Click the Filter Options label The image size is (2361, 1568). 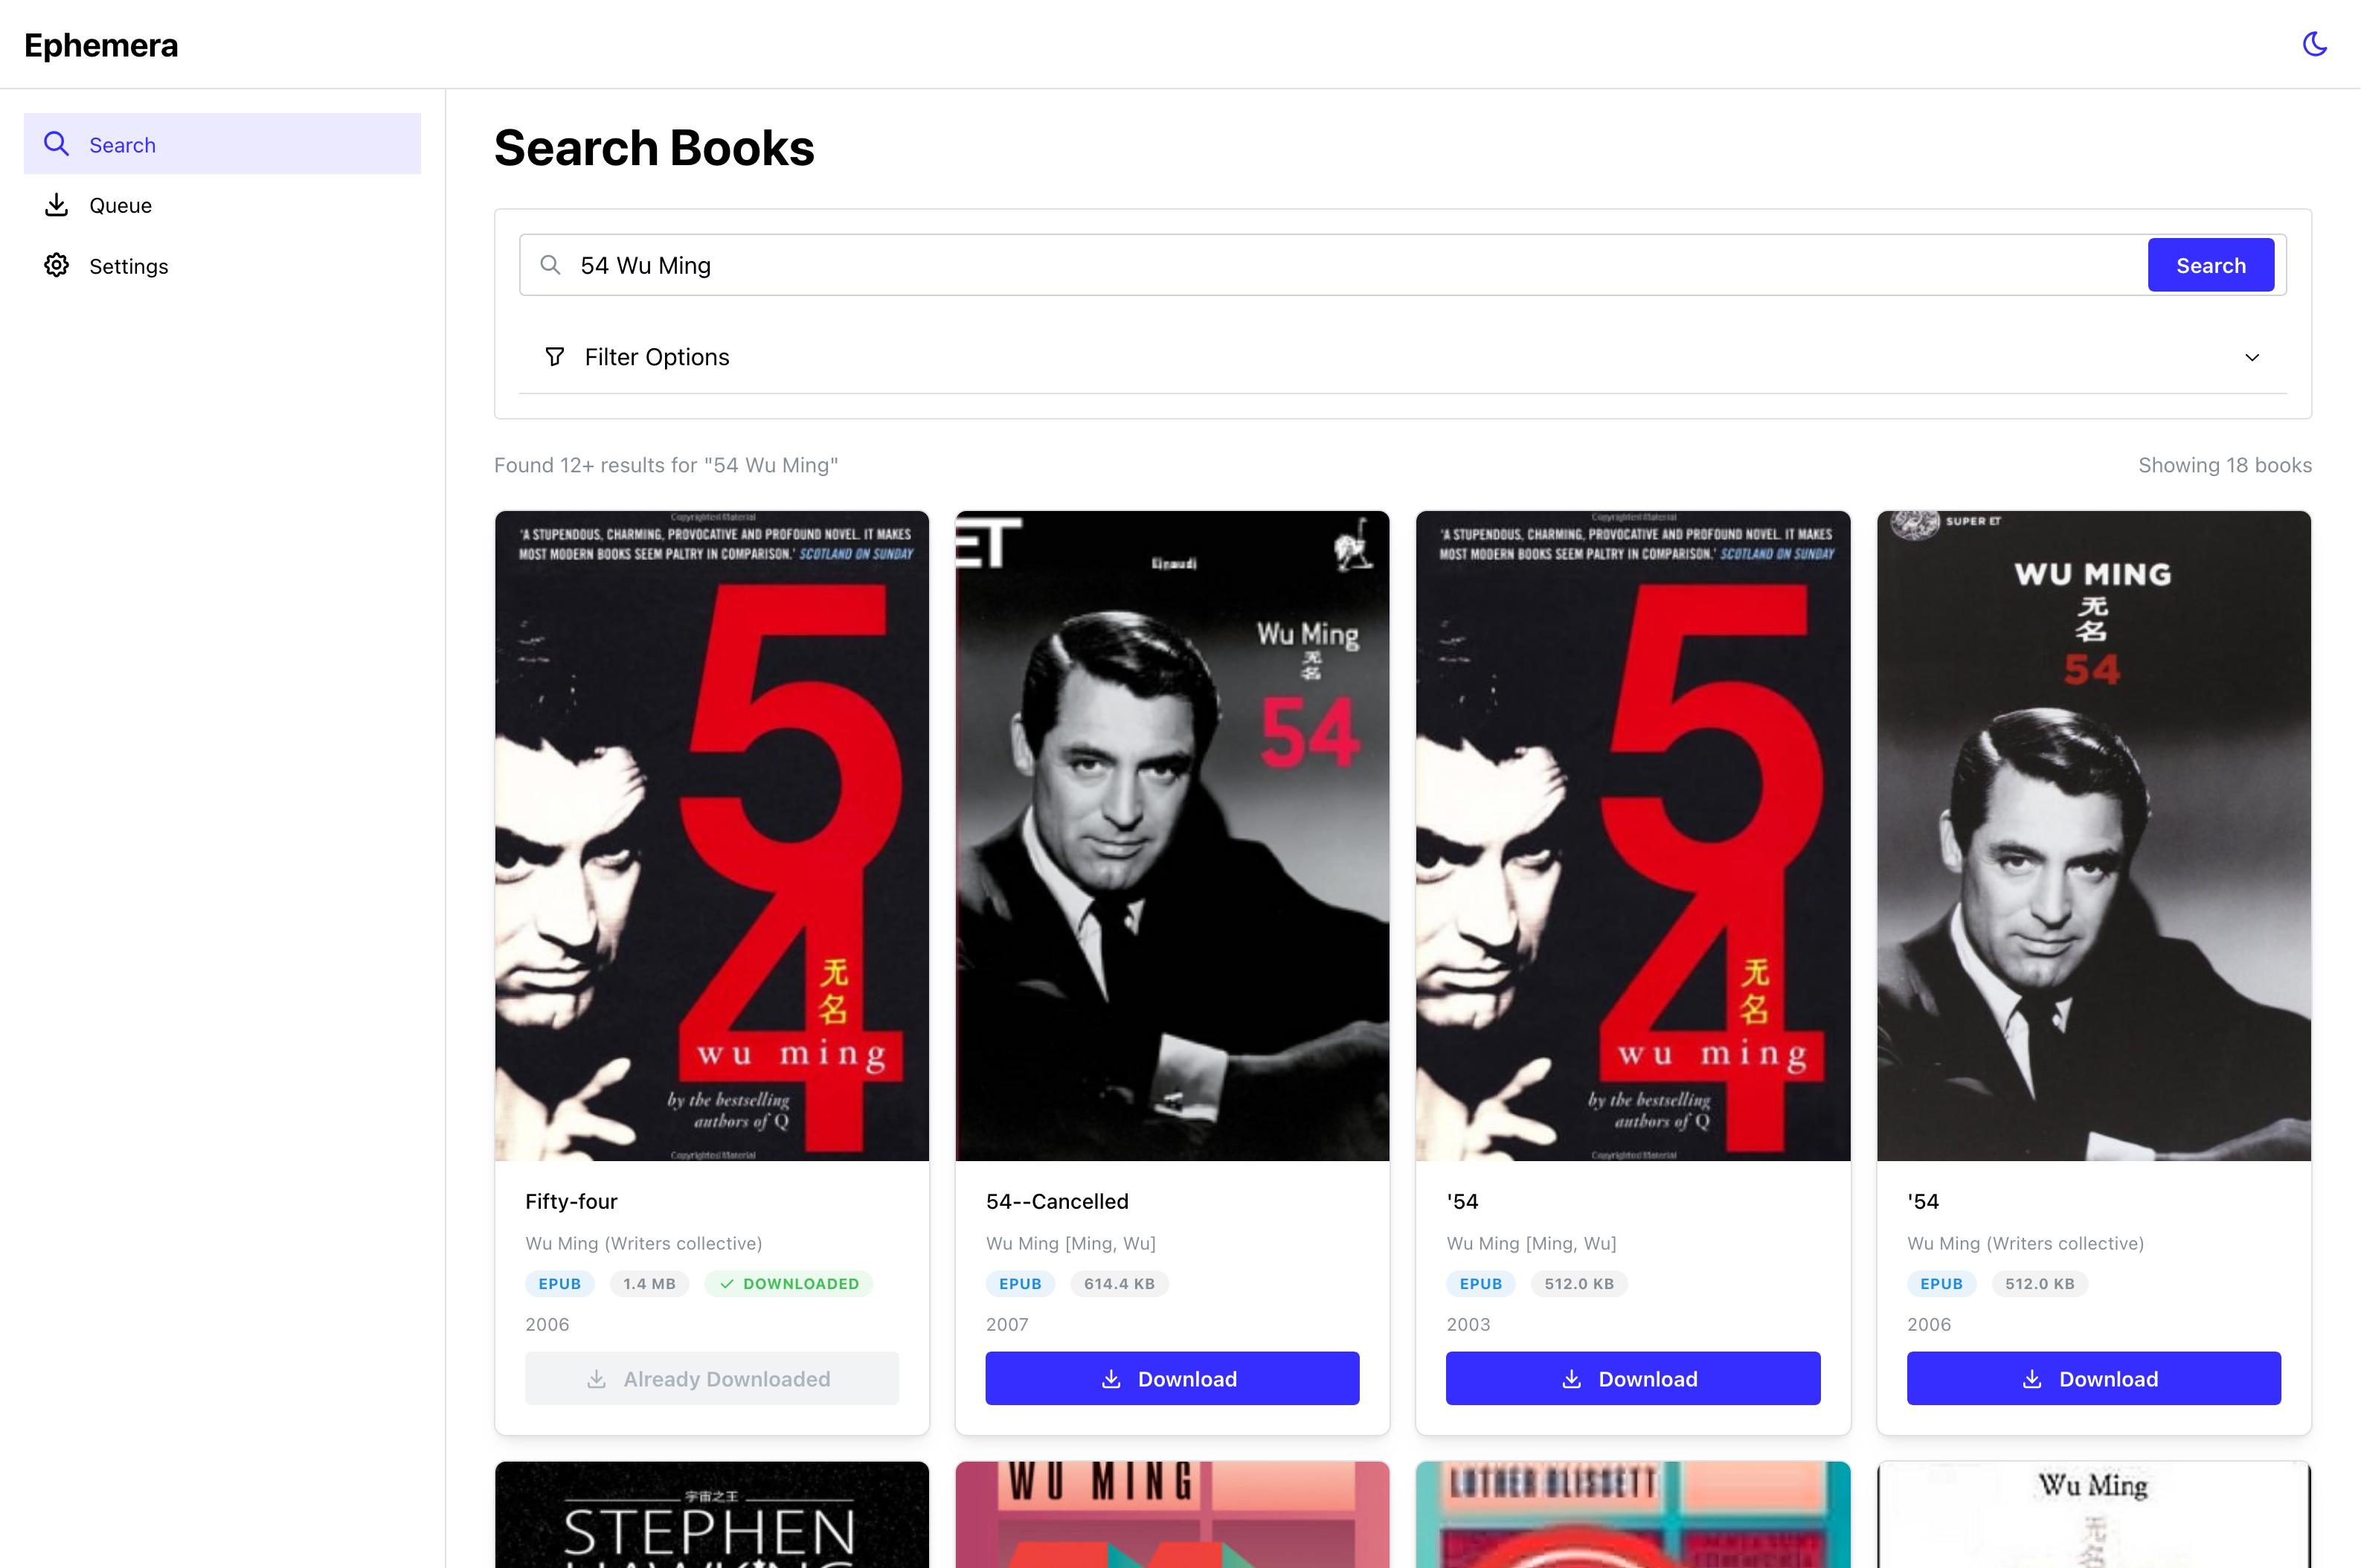[657, 357]
